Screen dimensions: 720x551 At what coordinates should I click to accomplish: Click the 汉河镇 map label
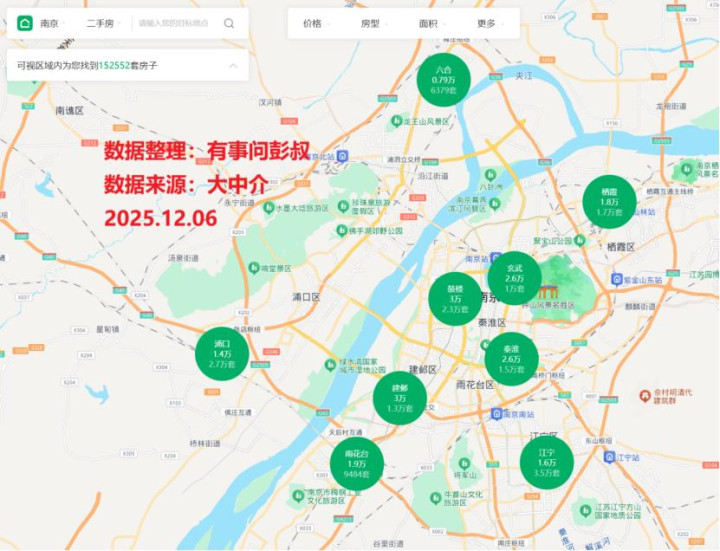pyautogui.click(x=270, y=102)
